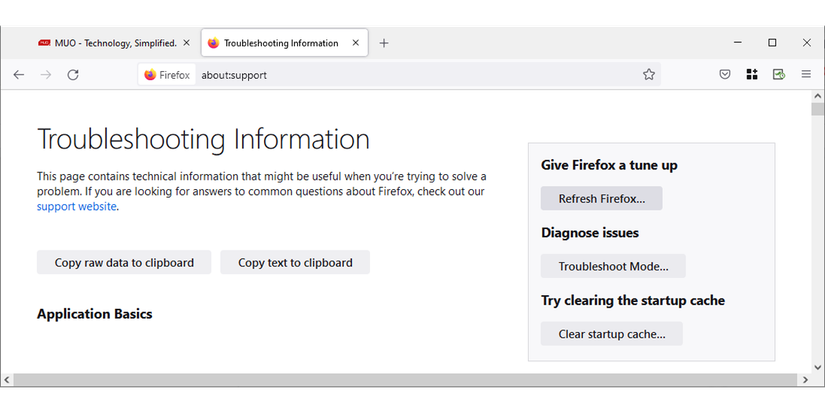
Task: Copy text to clipboard
Action: click(x=295, y=262)
